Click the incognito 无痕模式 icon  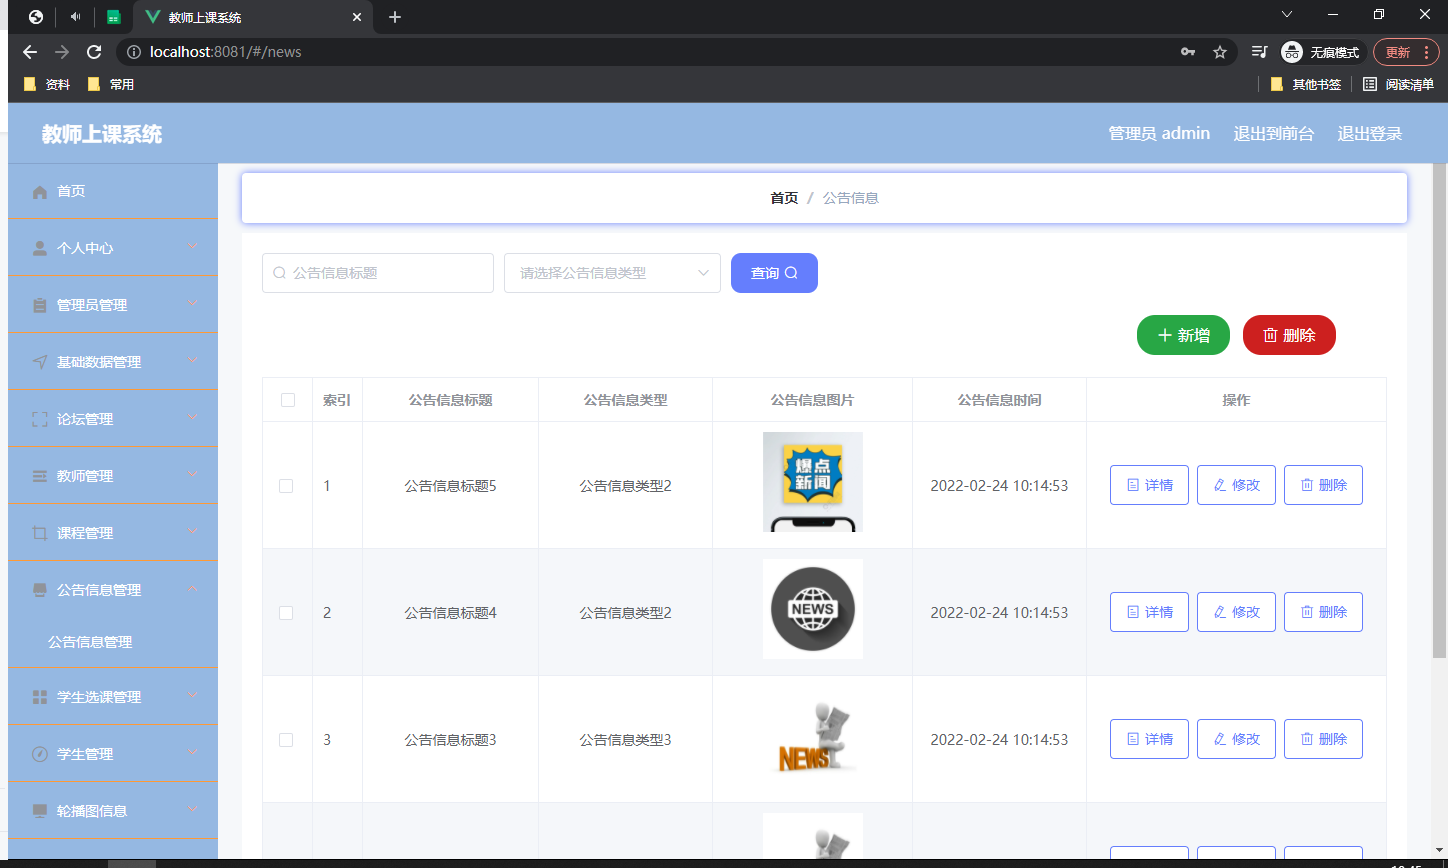click(x=1292, y=52)
